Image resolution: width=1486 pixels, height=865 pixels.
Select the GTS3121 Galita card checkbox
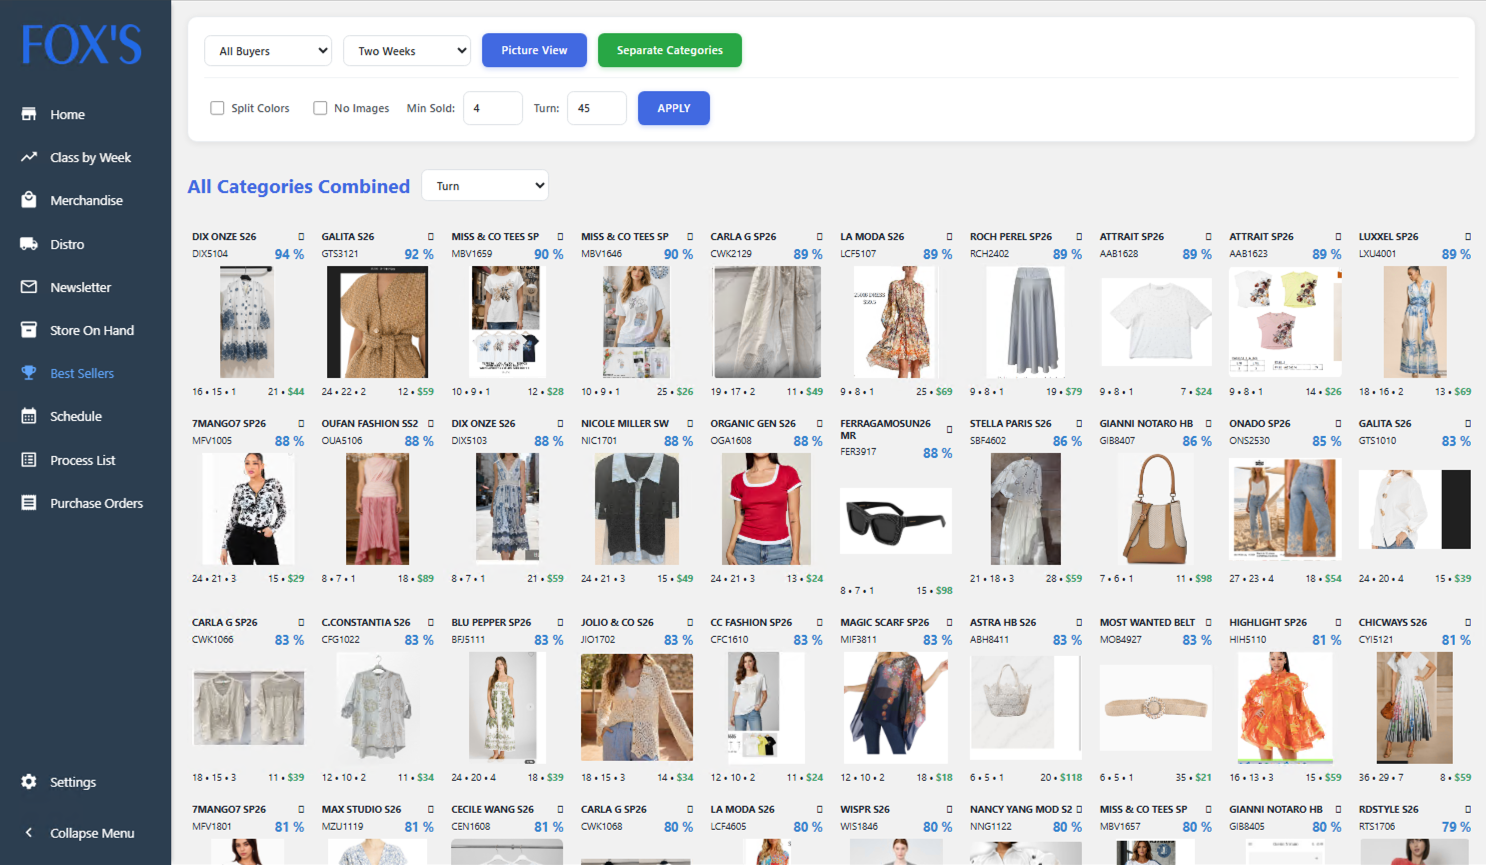[x=431, y=237]
